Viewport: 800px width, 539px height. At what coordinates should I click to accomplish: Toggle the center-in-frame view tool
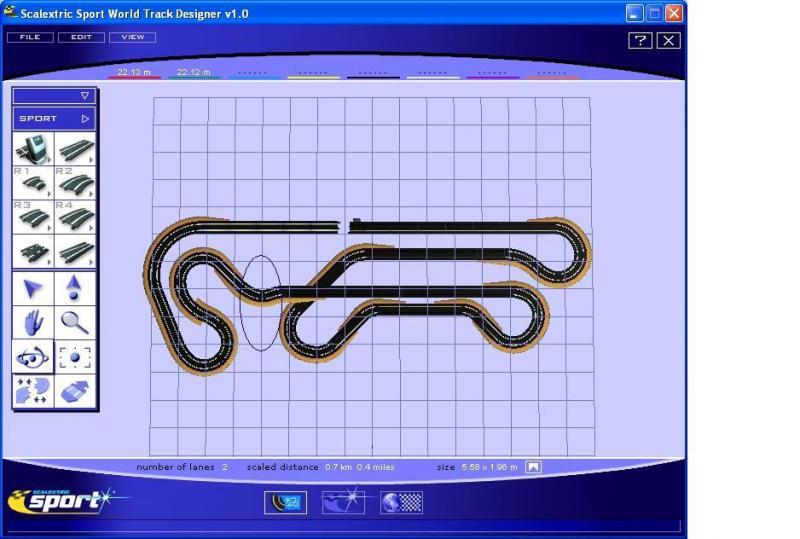point(75,357)
